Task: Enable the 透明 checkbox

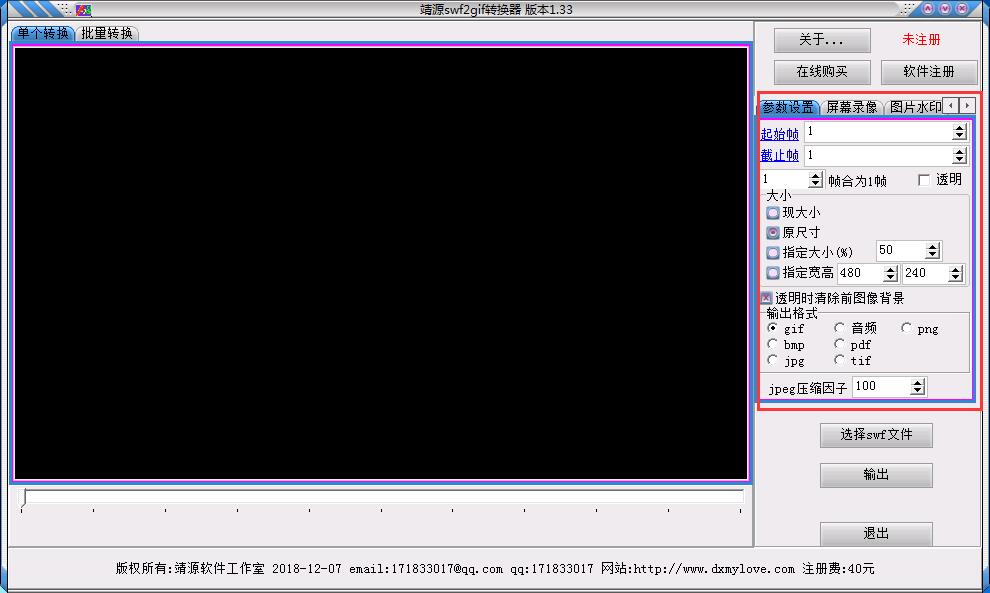Action: pos(924,180)
